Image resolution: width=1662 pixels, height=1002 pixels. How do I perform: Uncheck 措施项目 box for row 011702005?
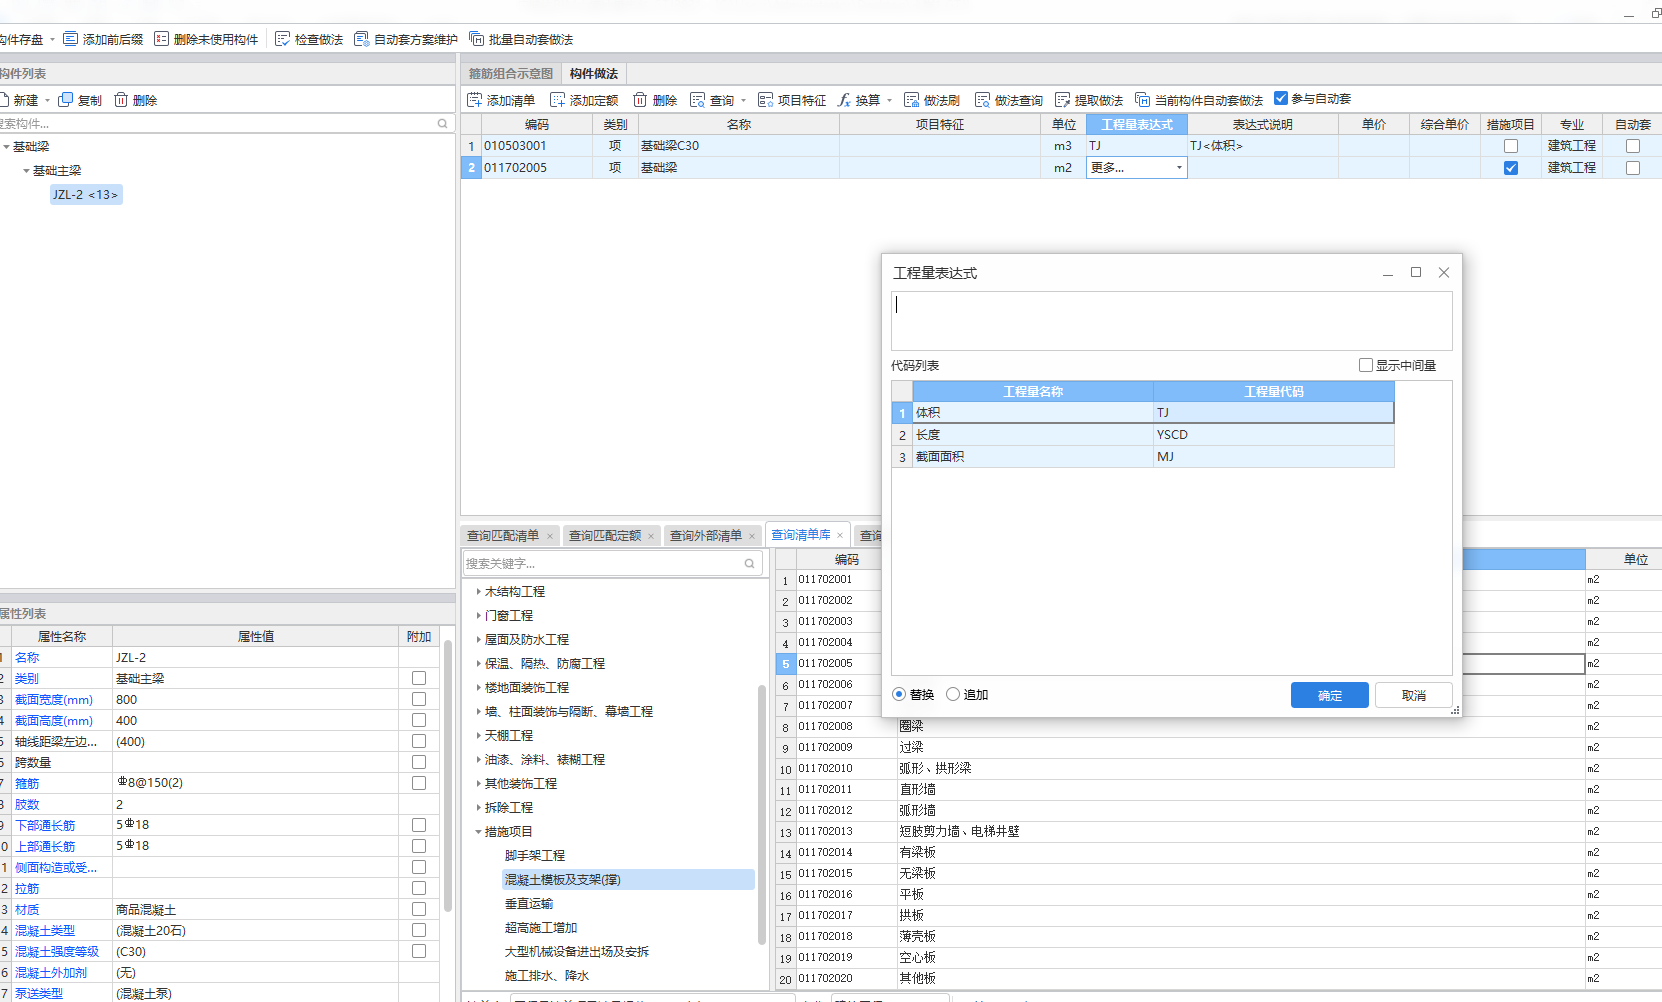[1511, 168]
